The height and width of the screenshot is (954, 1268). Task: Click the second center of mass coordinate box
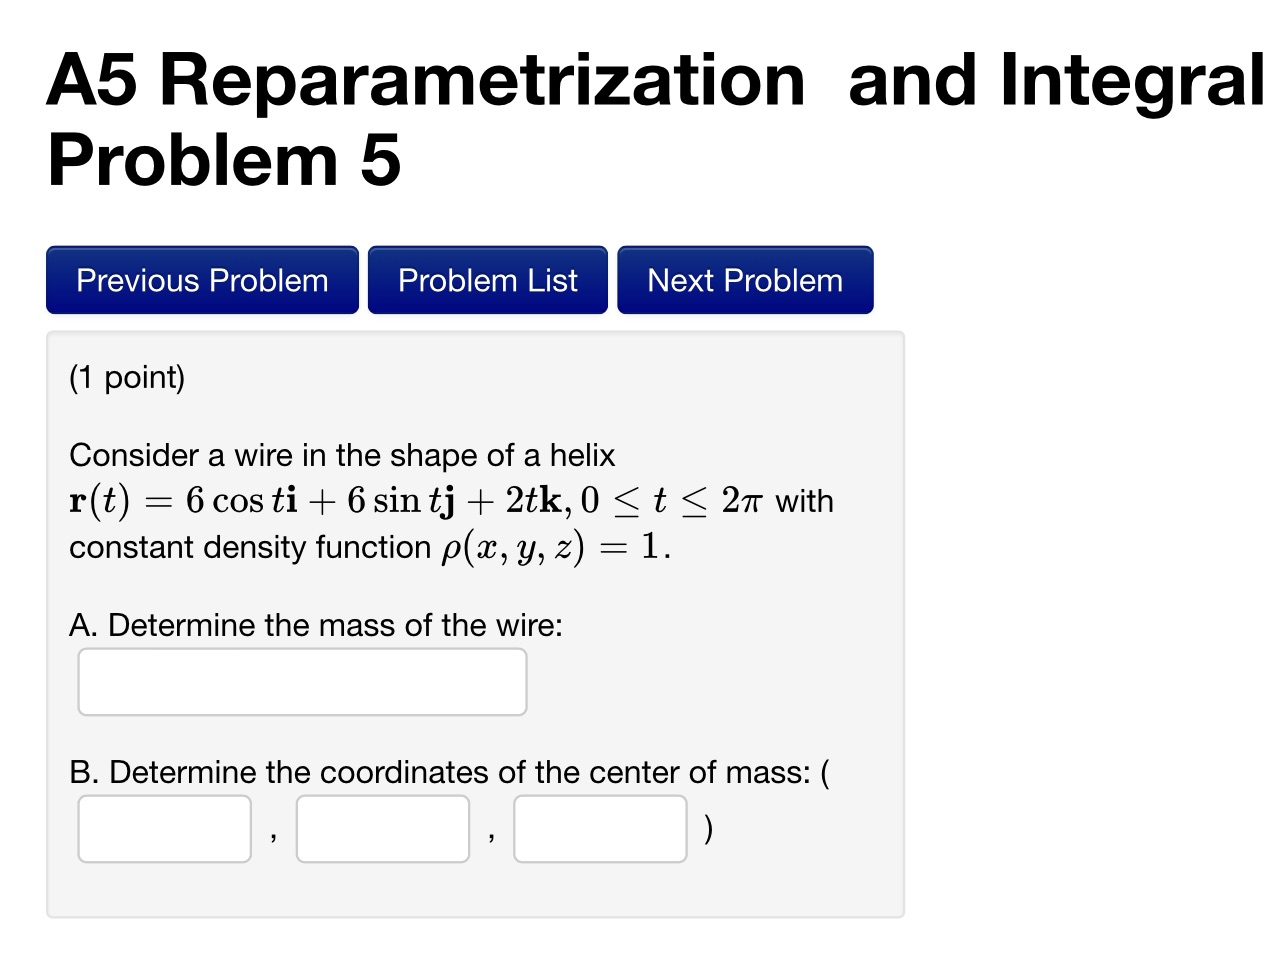click(382, 828)
